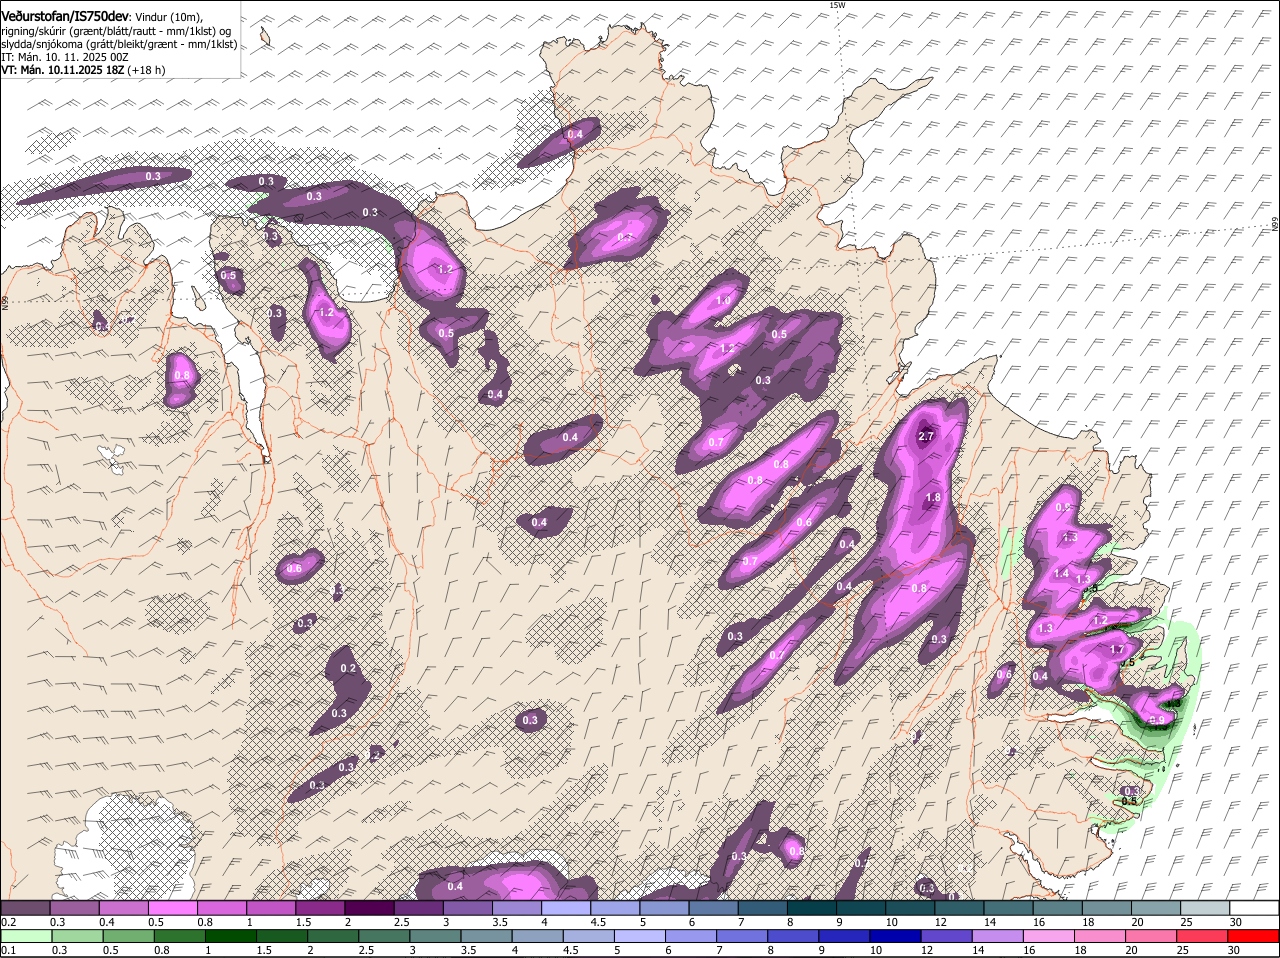The height and width of the screenshot is (958, 1280).
Task: Click the 1.8 precipitation value on map
Action: tap(933, 498)
